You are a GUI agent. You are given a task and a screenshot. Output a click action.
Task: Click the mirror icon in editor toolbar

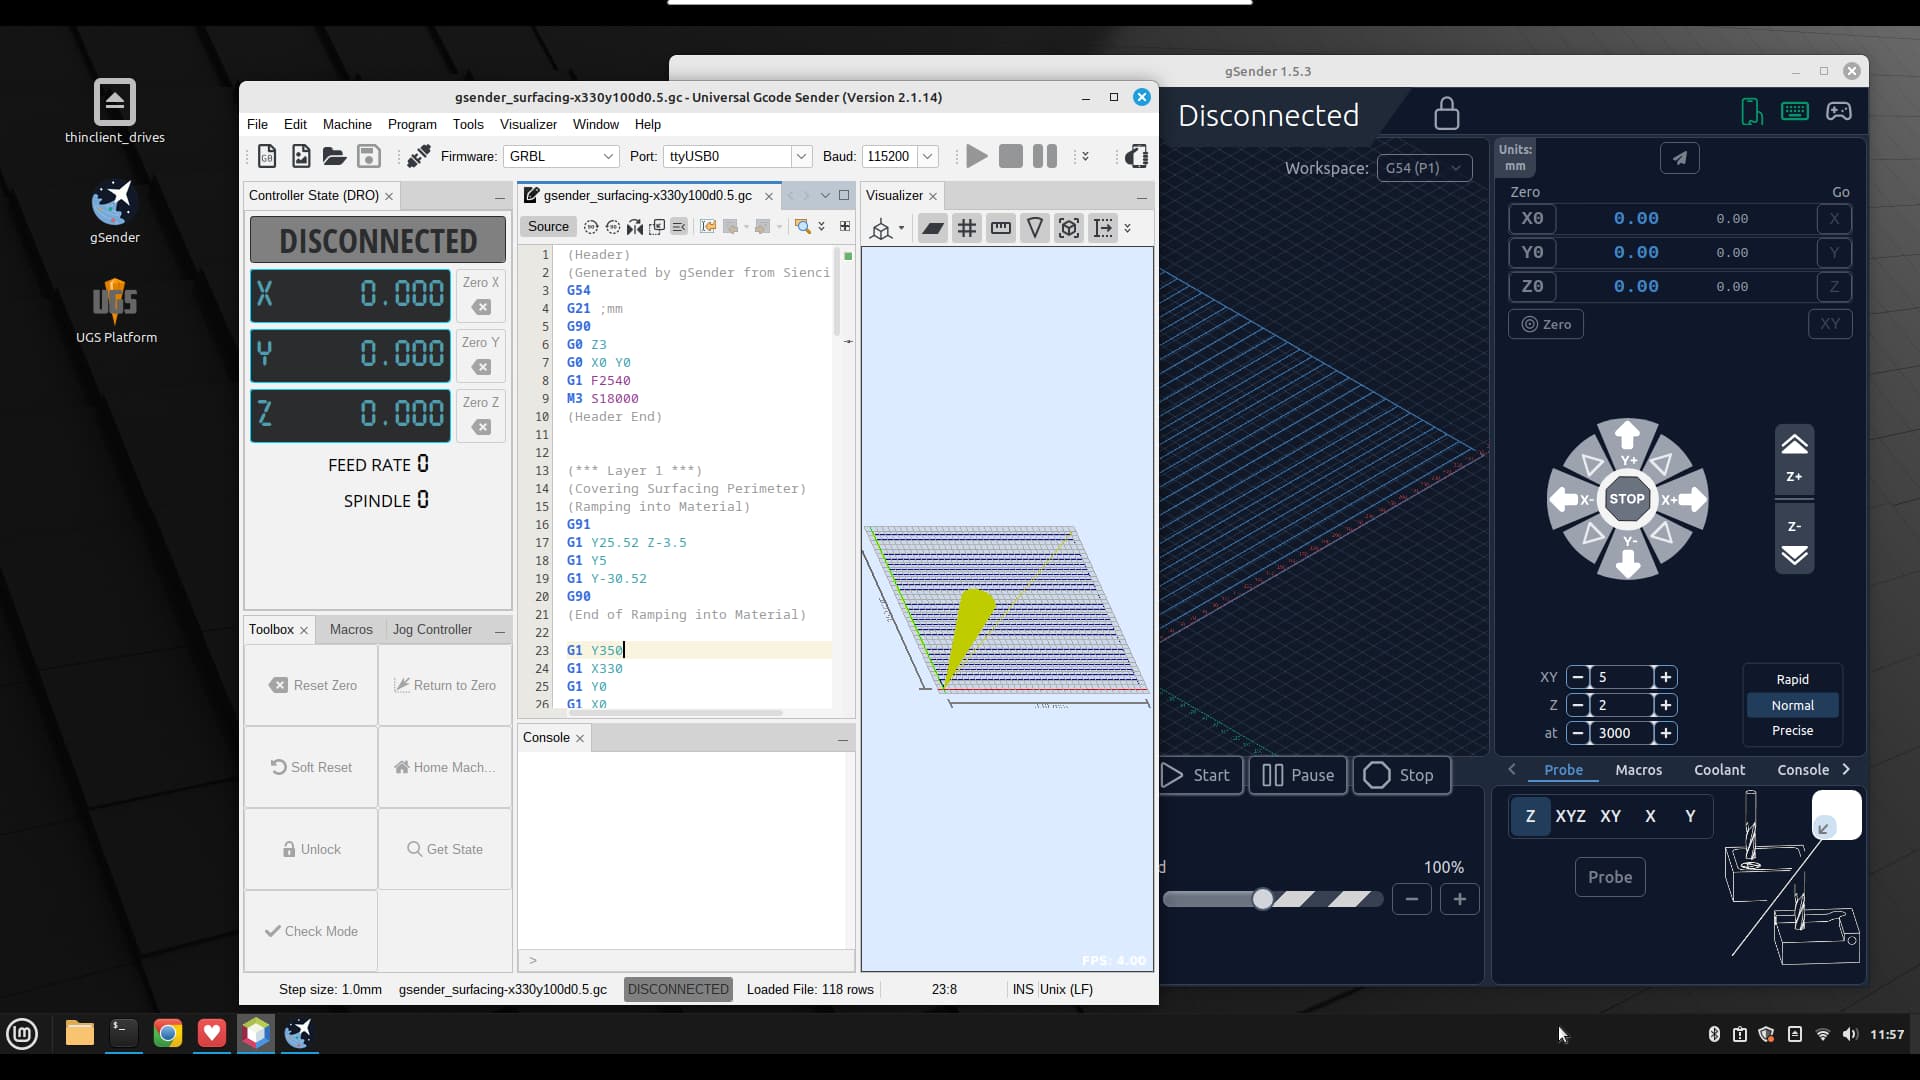(635, 227)
